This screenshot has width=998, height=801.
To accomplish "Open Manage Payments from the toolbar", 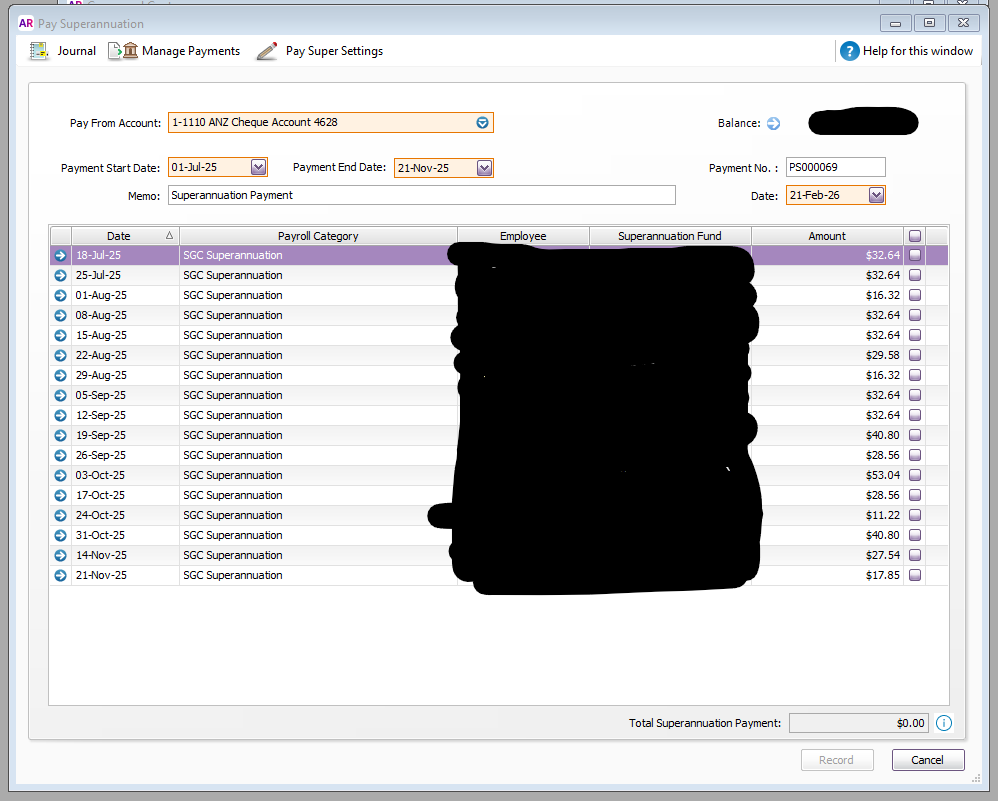I will point(123,51).
